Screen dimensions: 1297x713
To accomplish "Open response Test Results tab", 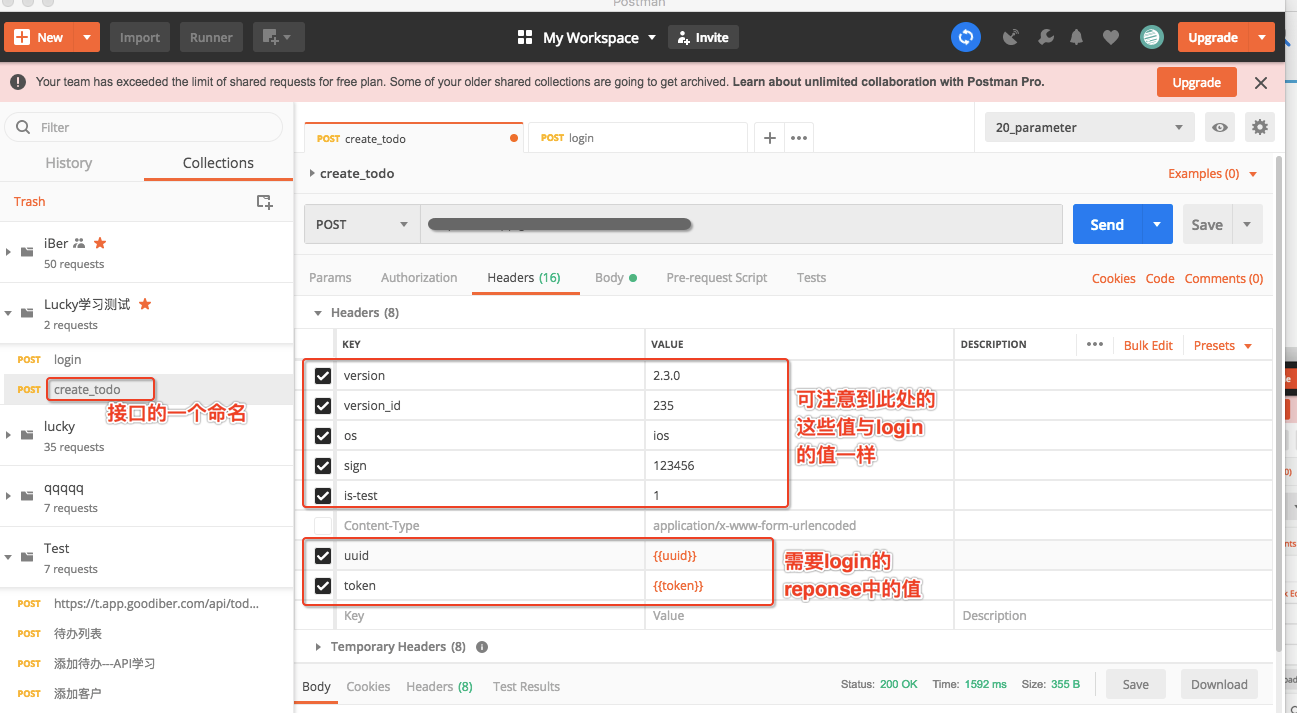I will pos(526,687).
